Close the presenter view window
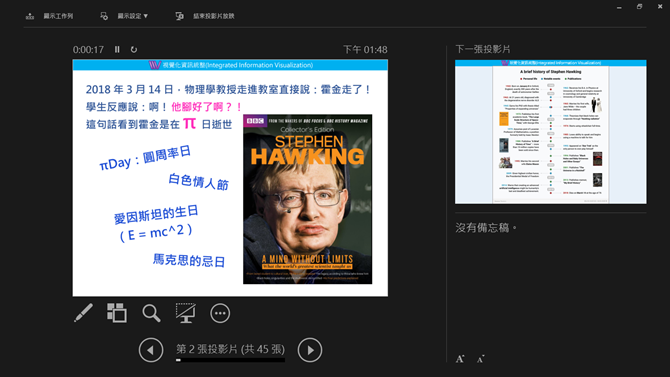 tap(660, 6)
